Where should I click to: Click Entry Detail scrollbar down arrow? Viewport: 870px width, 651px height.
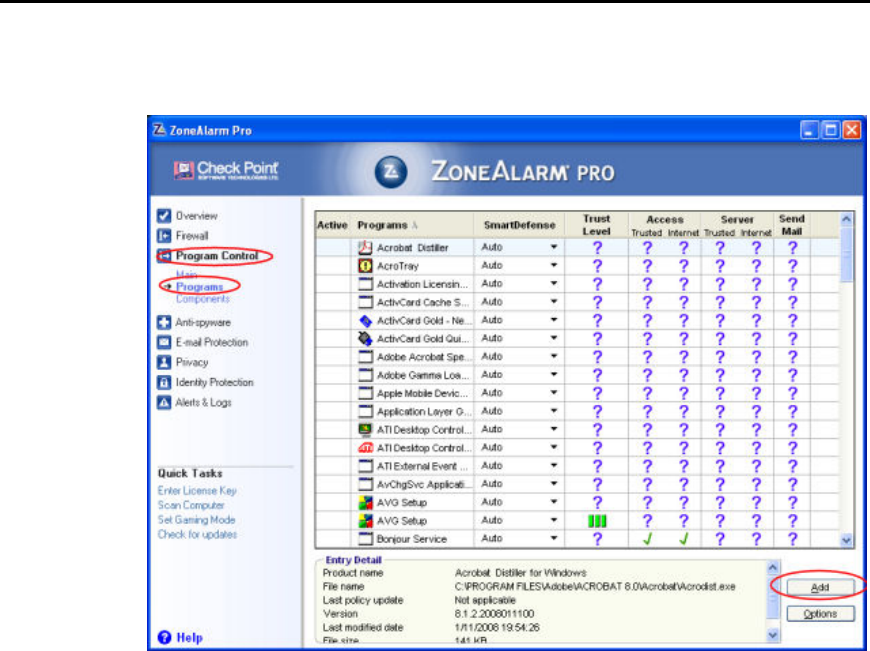(773, 634)
